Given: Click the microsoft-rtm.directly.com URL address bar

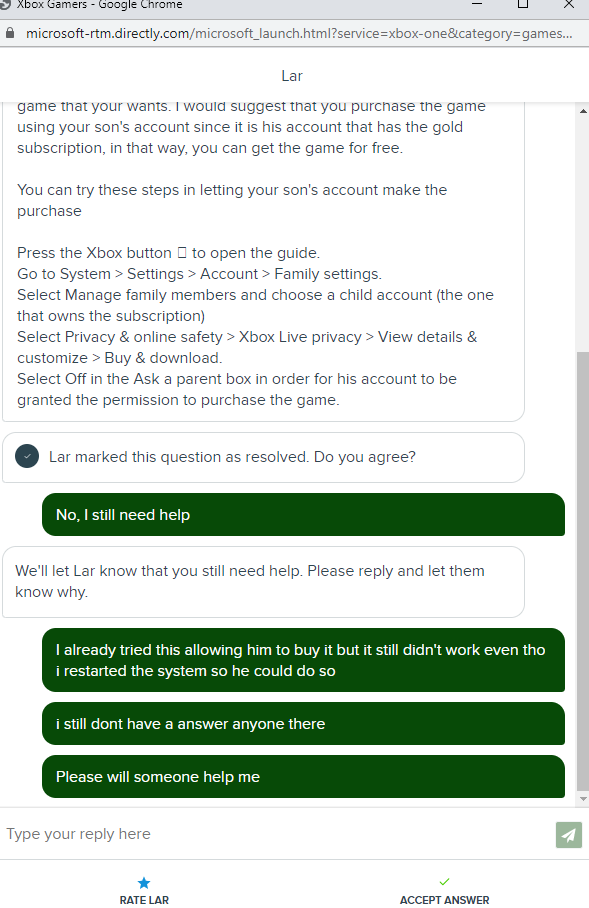Looking at the screenshot, I should 299,34.
